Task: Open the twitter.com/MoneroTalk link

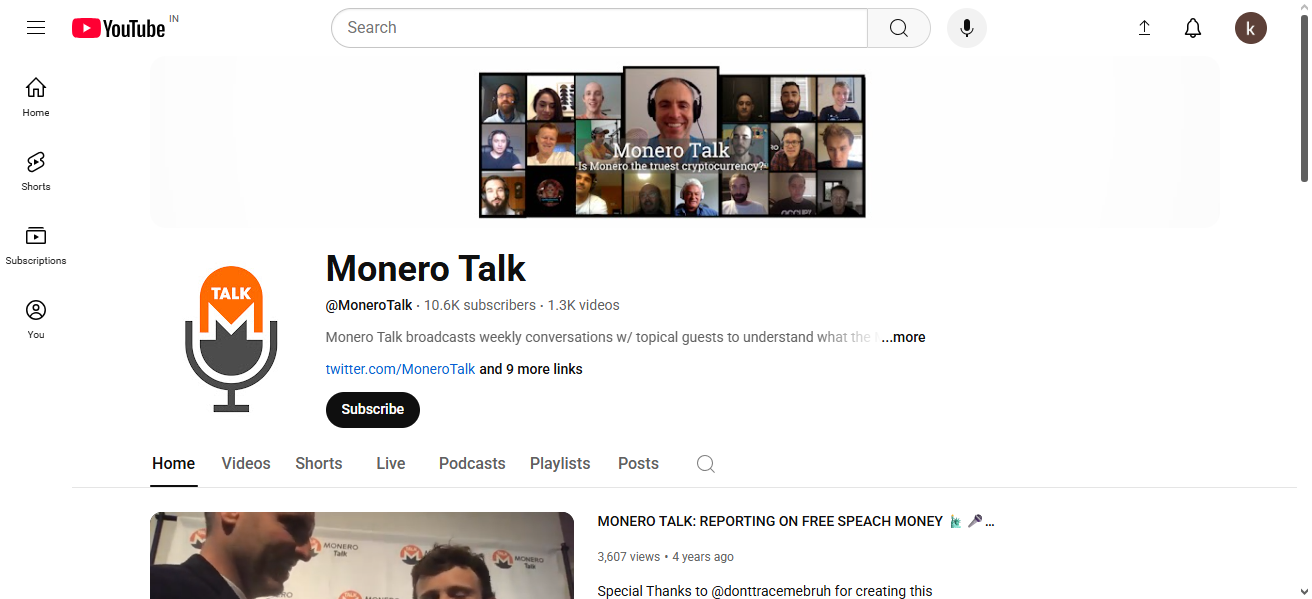Action: (x=400, y=369)
